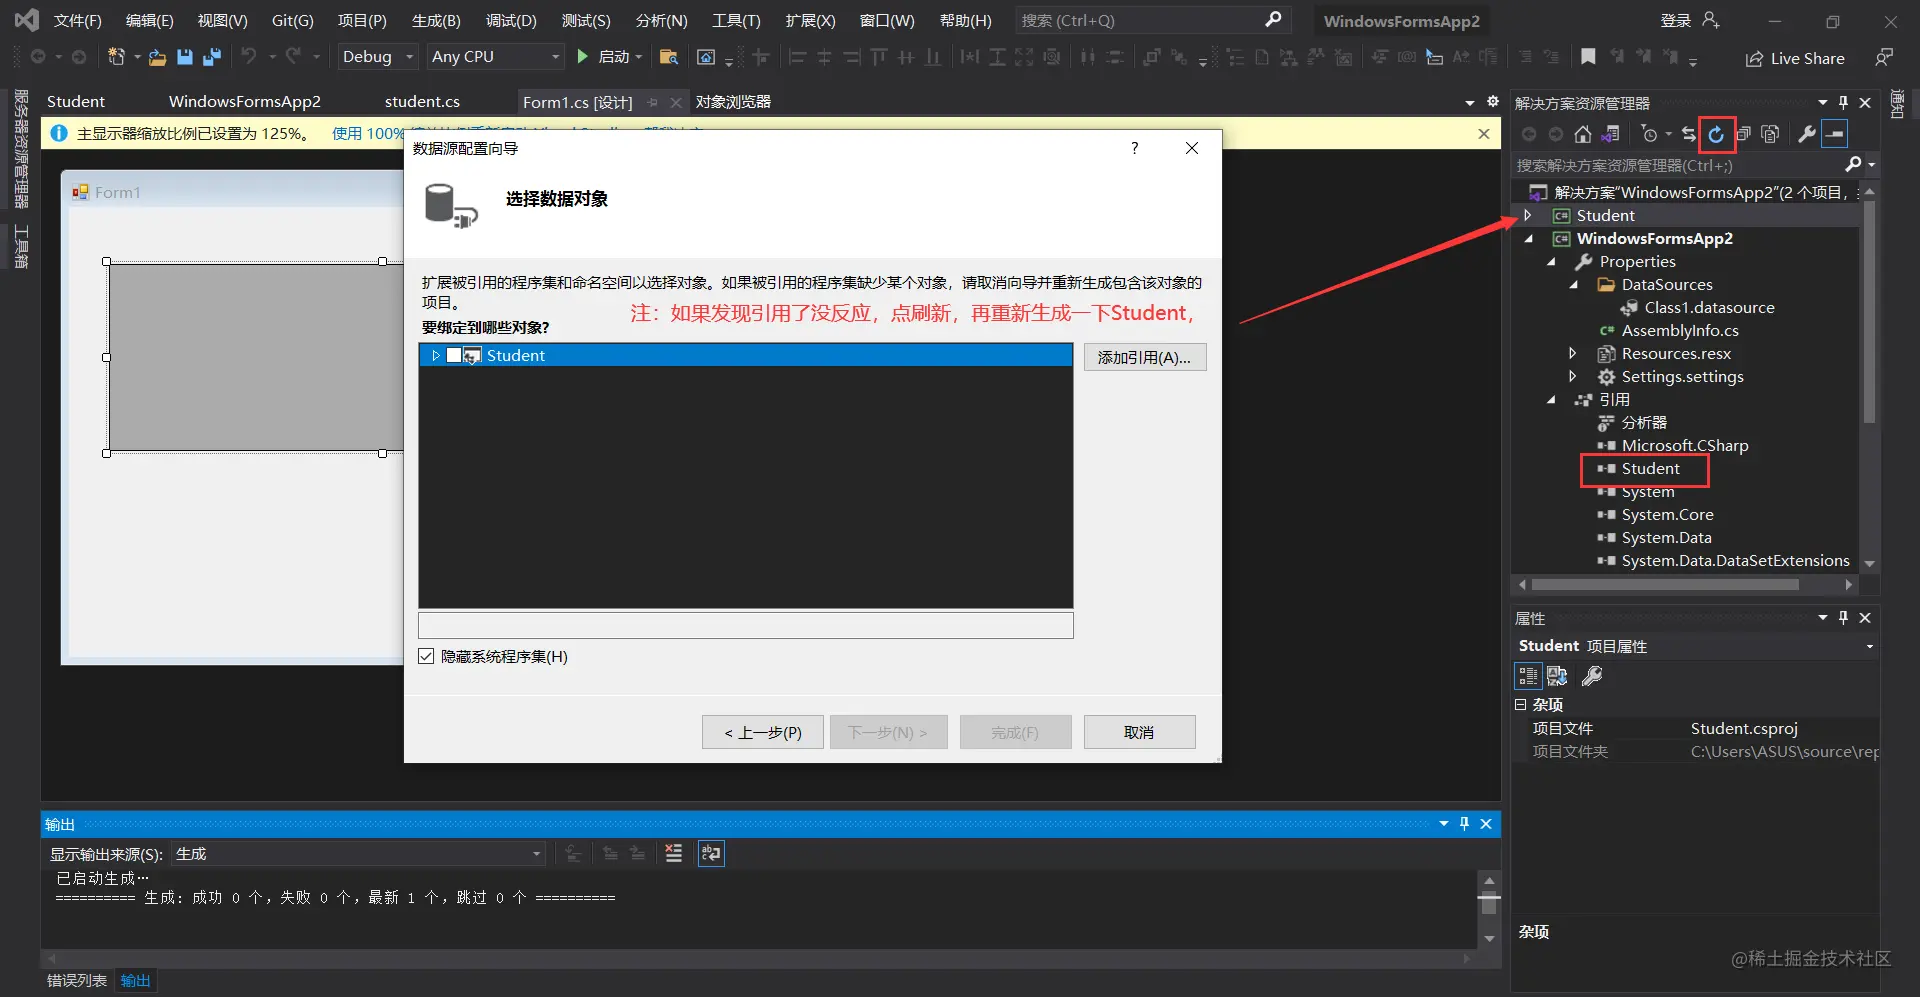Check the Student object checkbox
The width and height of the screenshot is (1920, 997).
(454, 355)
